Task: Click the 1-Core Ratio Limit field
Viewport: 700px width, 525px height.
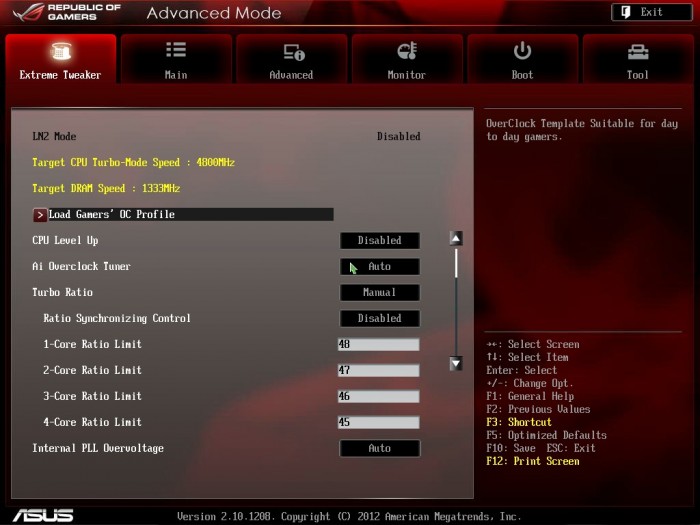Action: 379,344
